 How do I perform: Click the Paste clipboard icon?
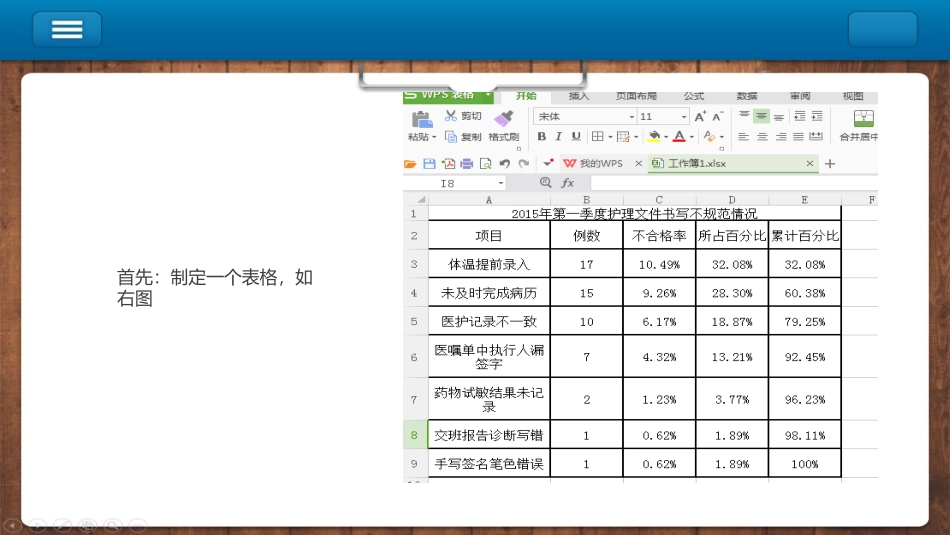coord(421,119)
